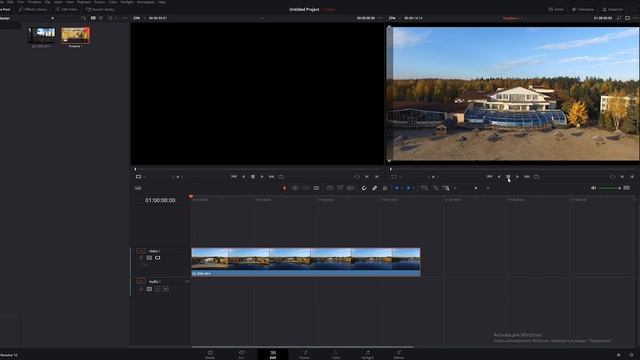Open the source viewer mode dropdown
Screen dimensions: 640x360
(140, 177)
